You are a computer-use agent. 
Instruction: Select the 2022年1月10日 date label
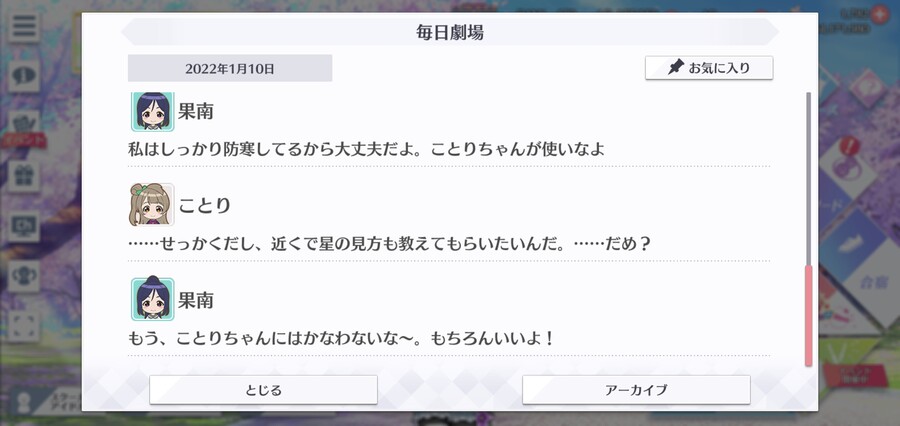tap(230, 68)
